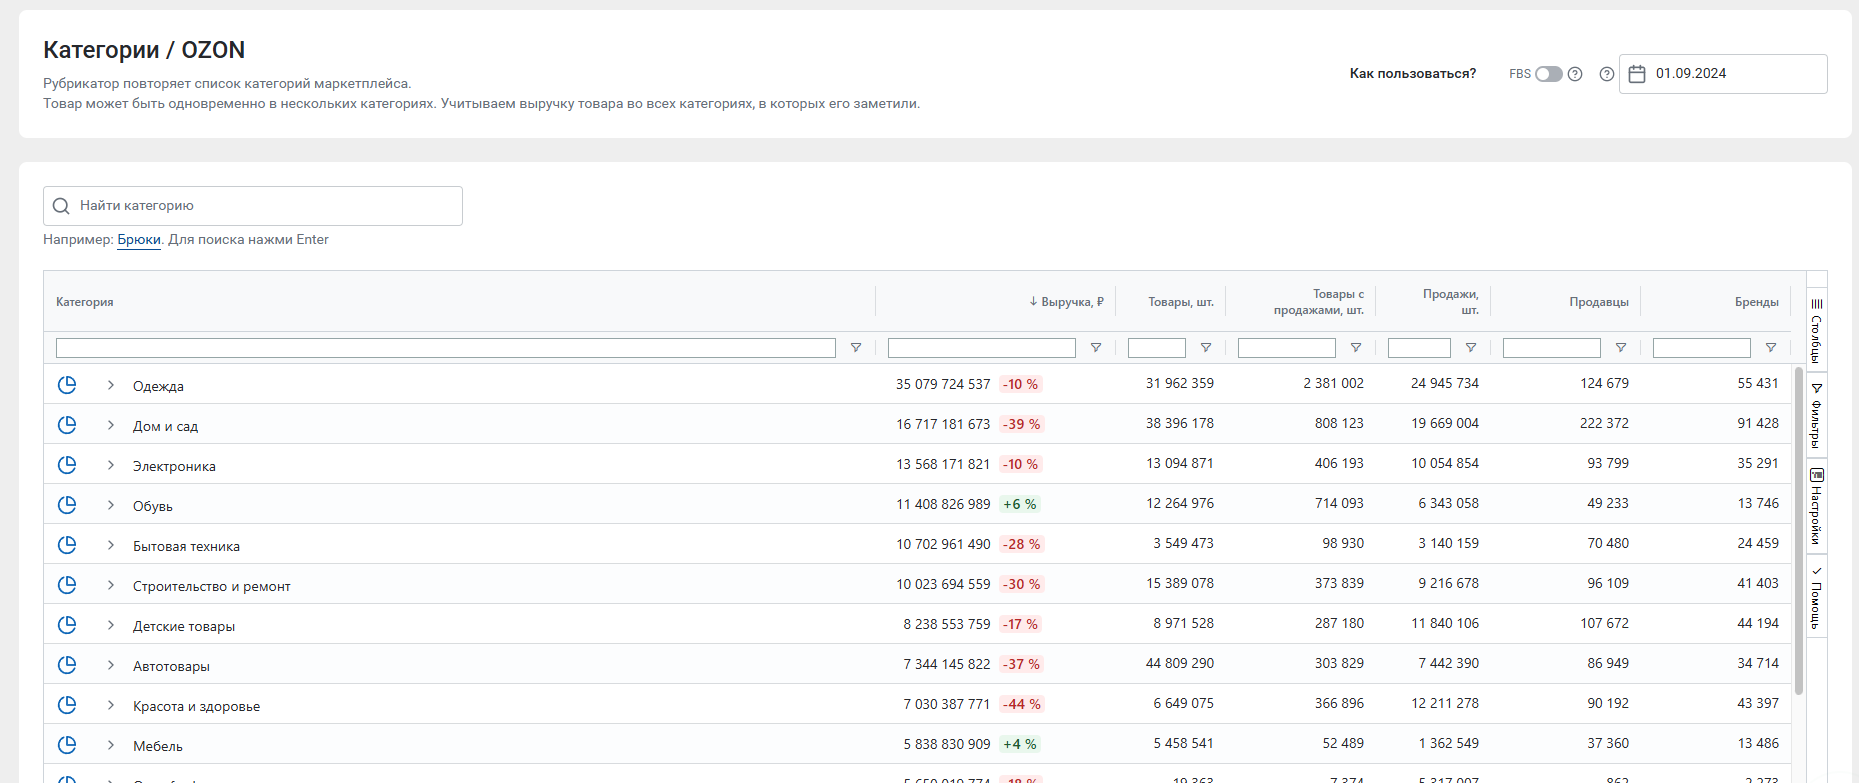Click the Продавцы filter text input
This screenshot has width=1859, height=783.
click(1552, 348)
